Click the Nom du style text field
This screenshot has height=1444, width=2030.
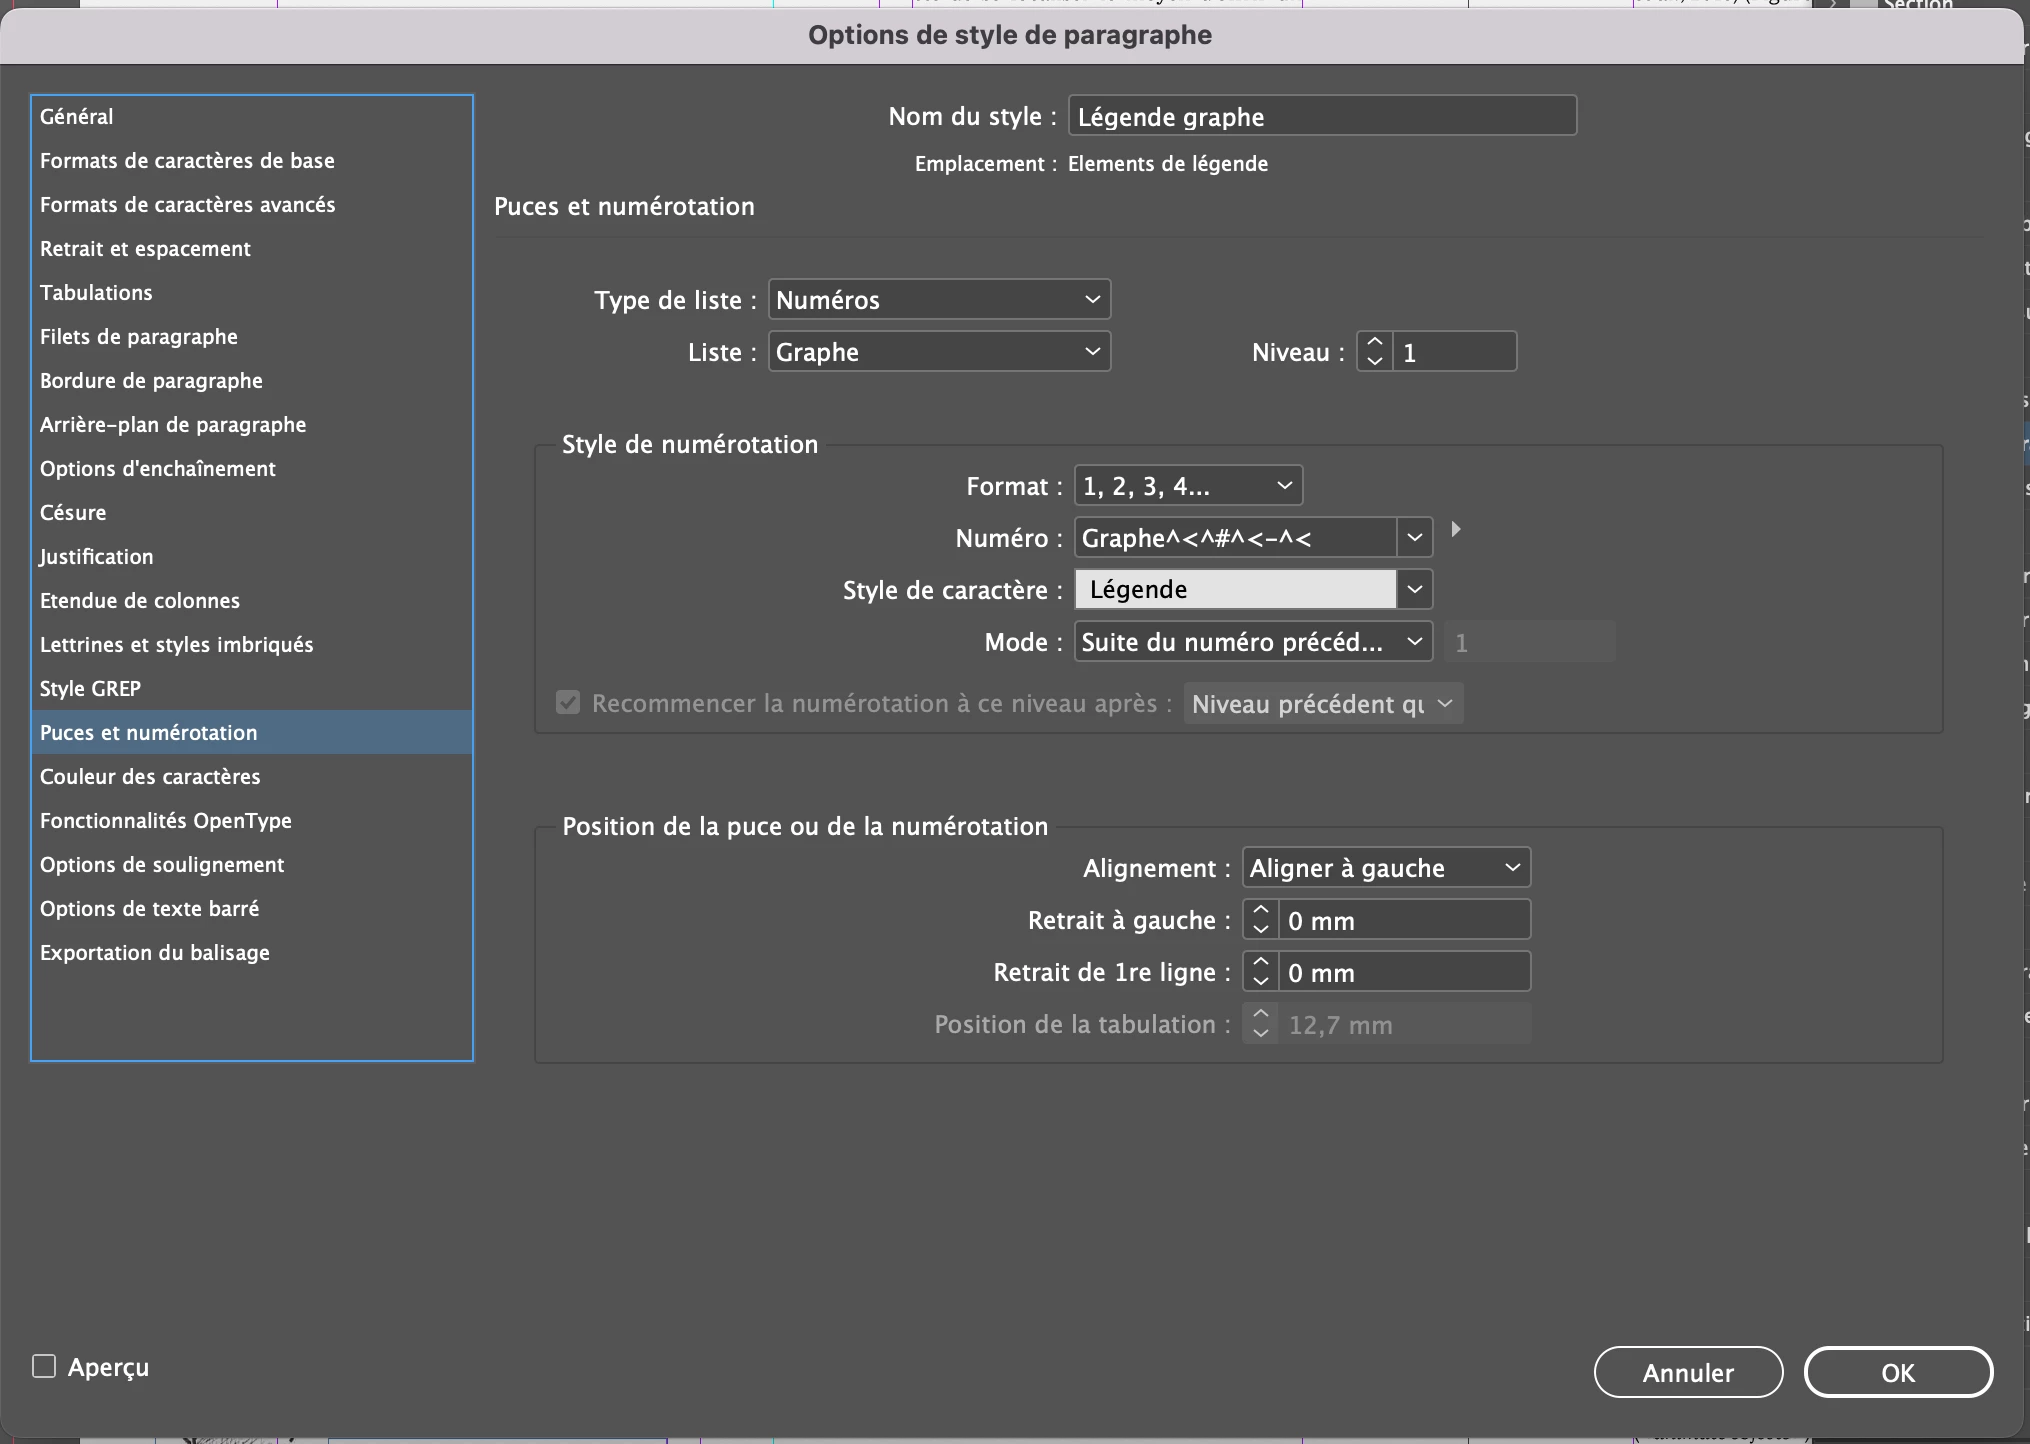[x=1321, y=116]
